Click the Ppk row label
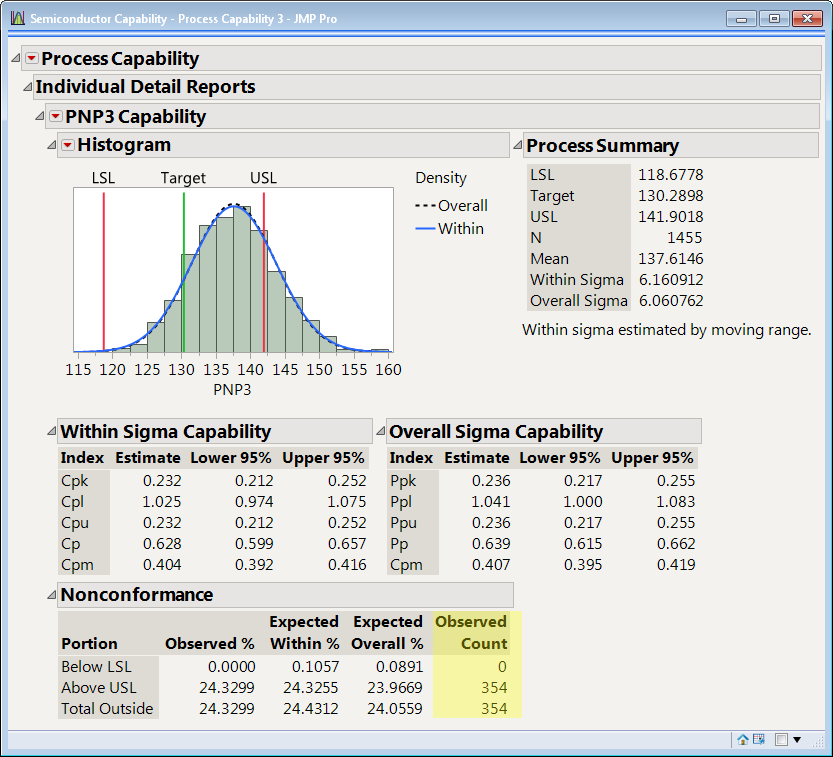 (403, 481)
